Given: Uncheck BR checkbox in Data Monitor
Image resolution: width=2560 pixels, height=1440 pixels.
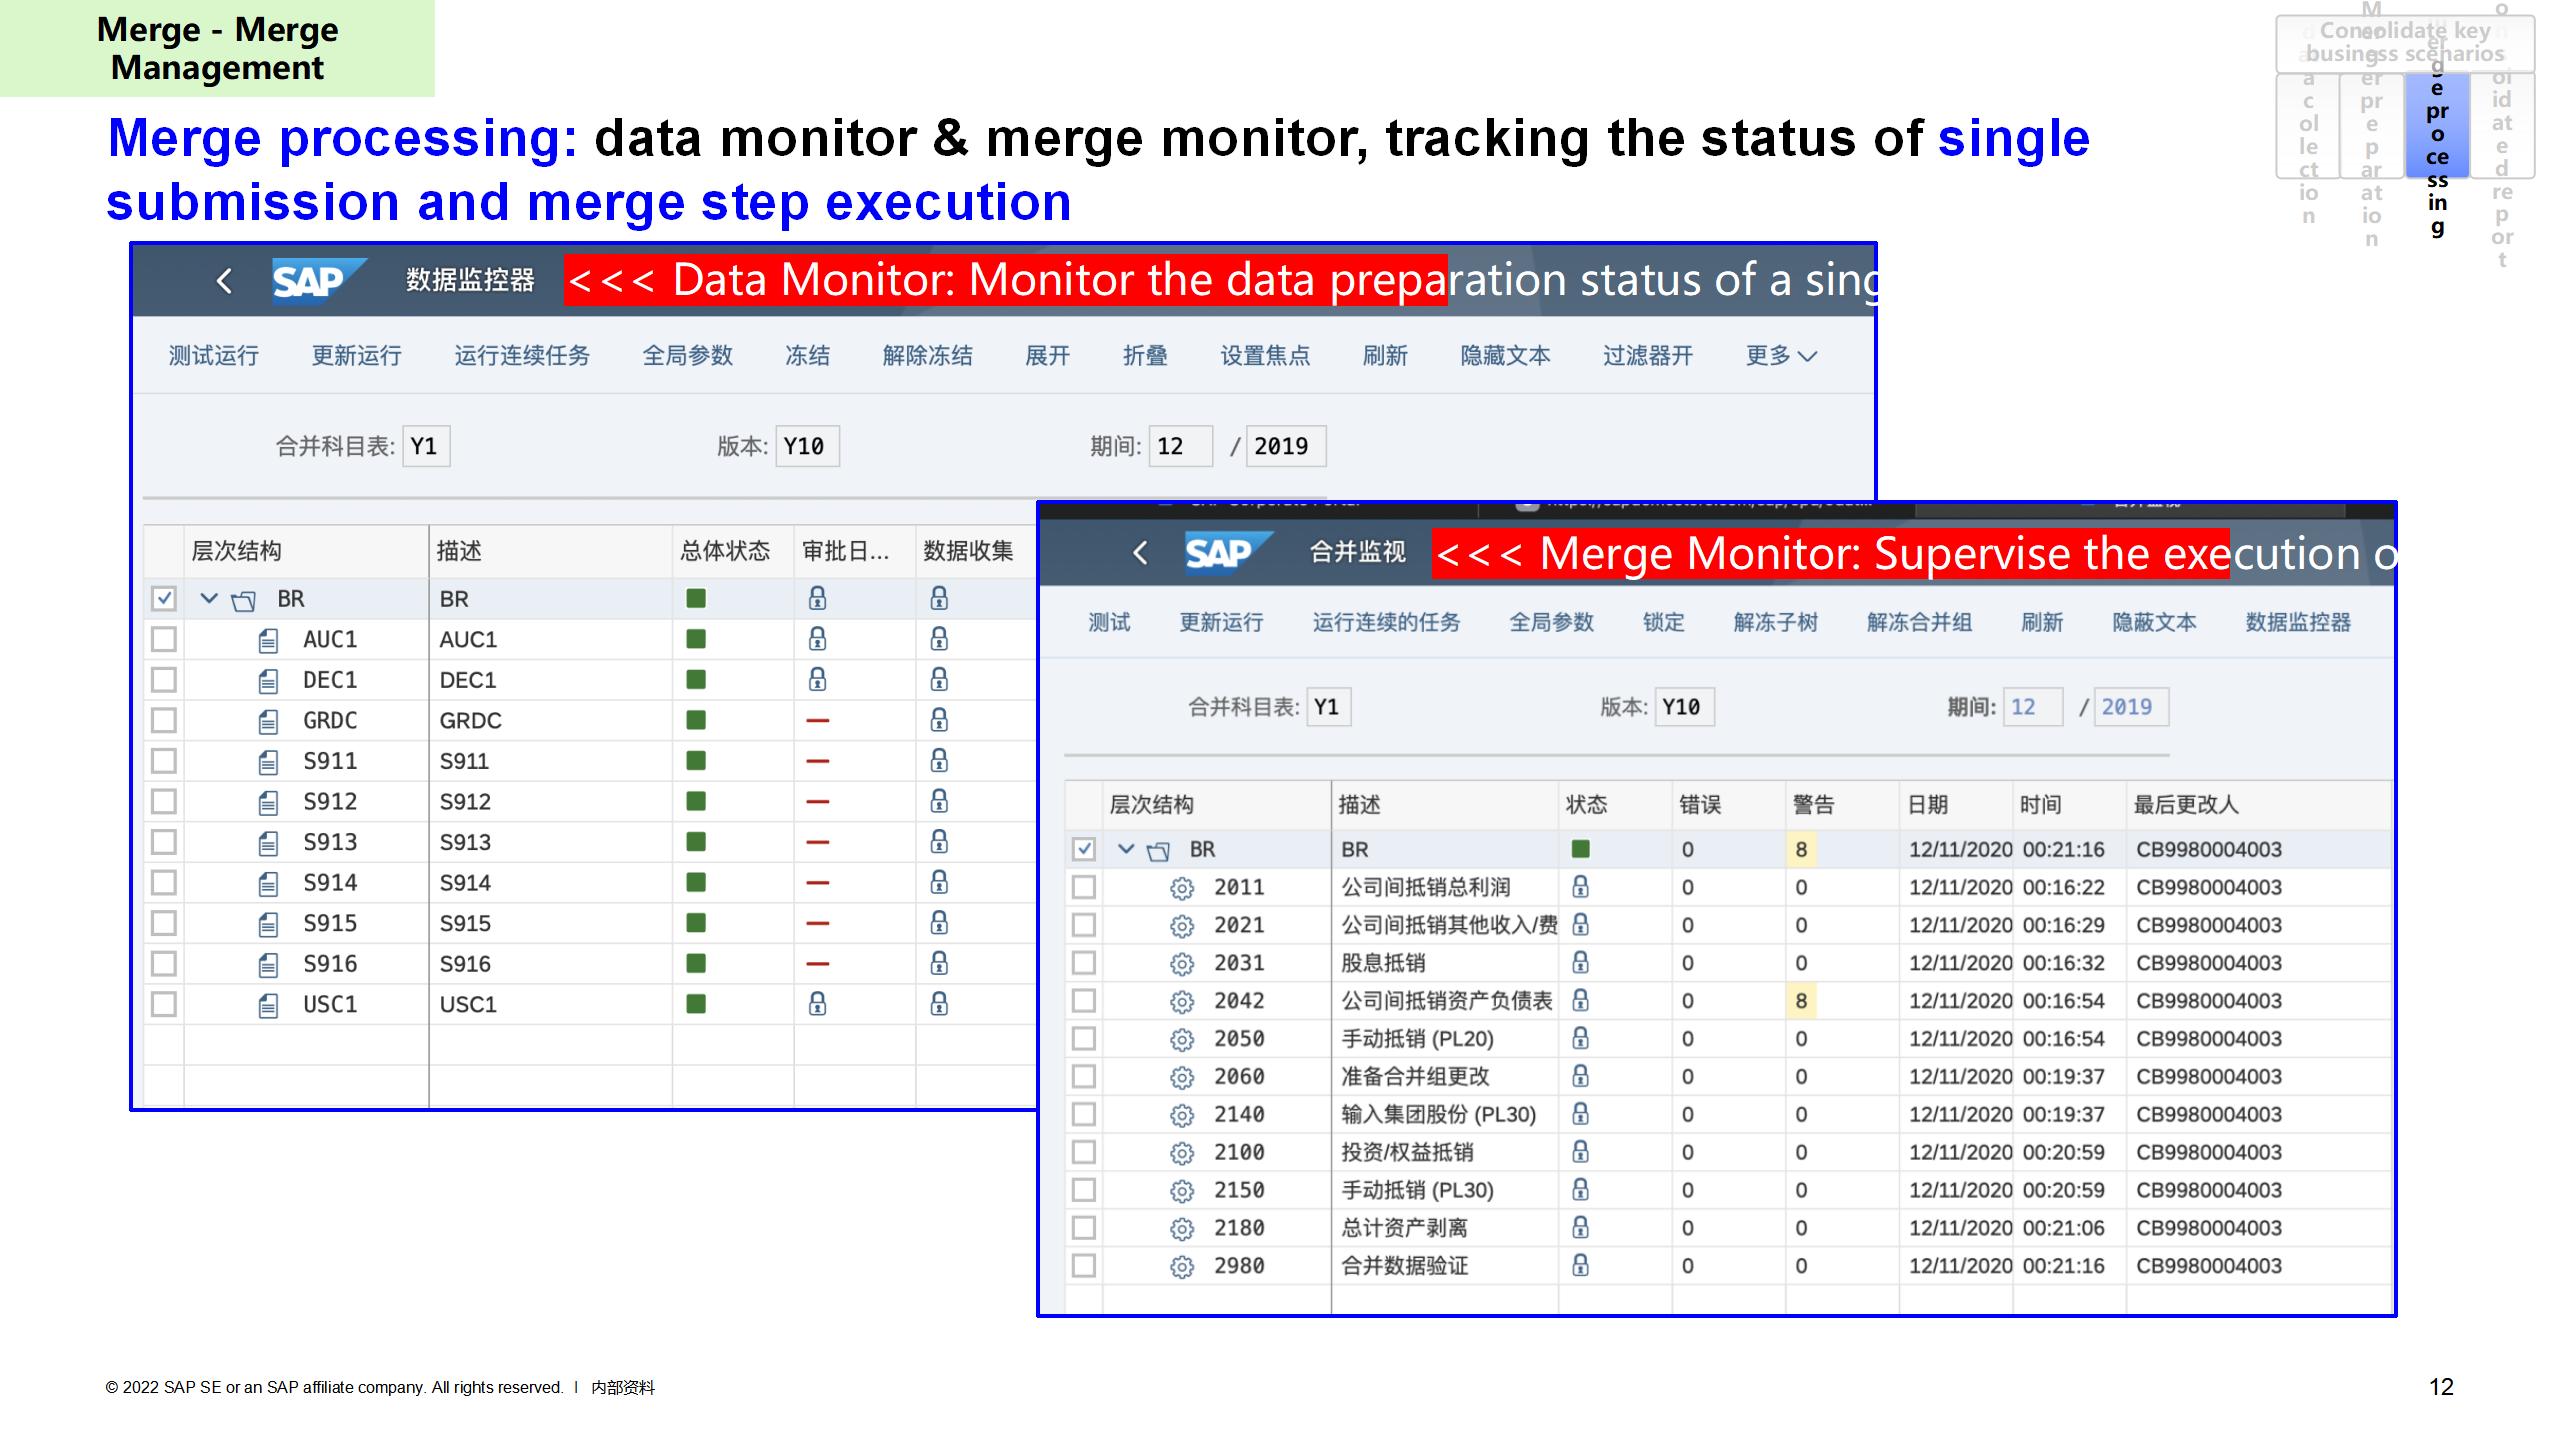Looking at the screenshot, I should (x=164, y=599).
